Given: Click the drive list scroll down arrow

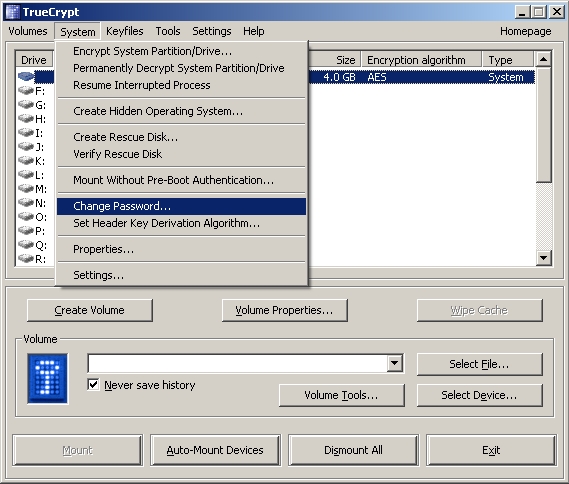Looking at the screenshot, I should [x=543, y=258].
